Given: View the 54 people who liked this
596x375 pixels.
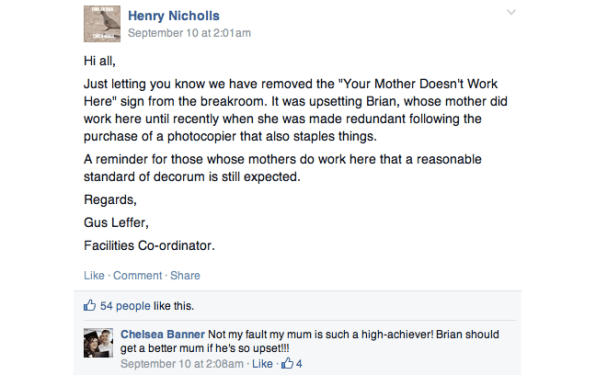Looking at the screenshot, I should pos(125,306).
